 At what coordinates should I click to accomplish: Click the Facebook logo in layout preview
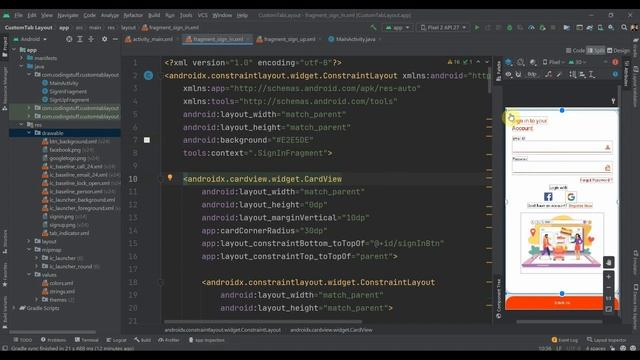point(548,197)
